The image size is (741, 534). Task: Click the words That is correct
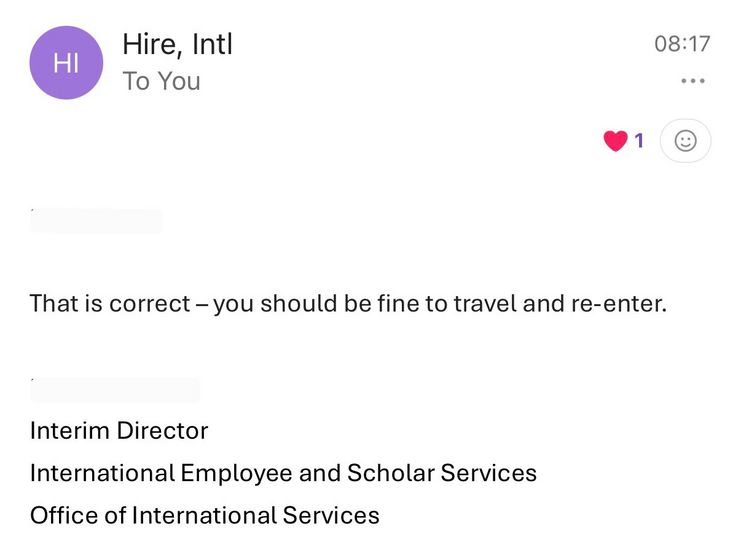click(x=108, y=303)
